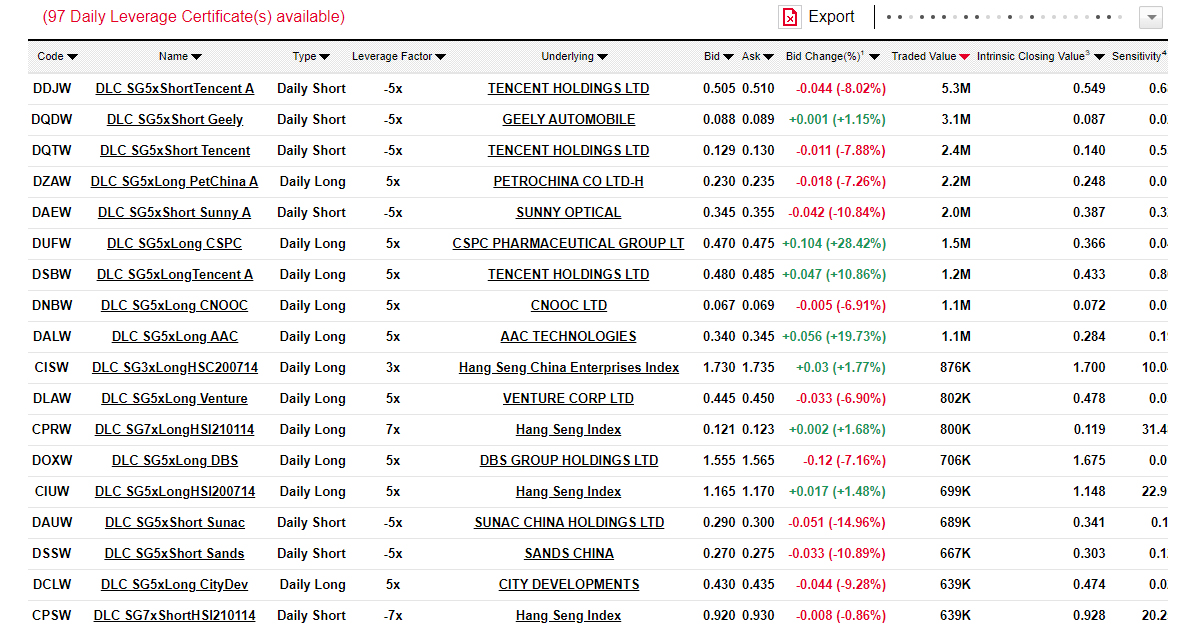The image size is (1200, 628).
Task: Open DLC SG5xShort Sunny A link
Action: point(175,213)
